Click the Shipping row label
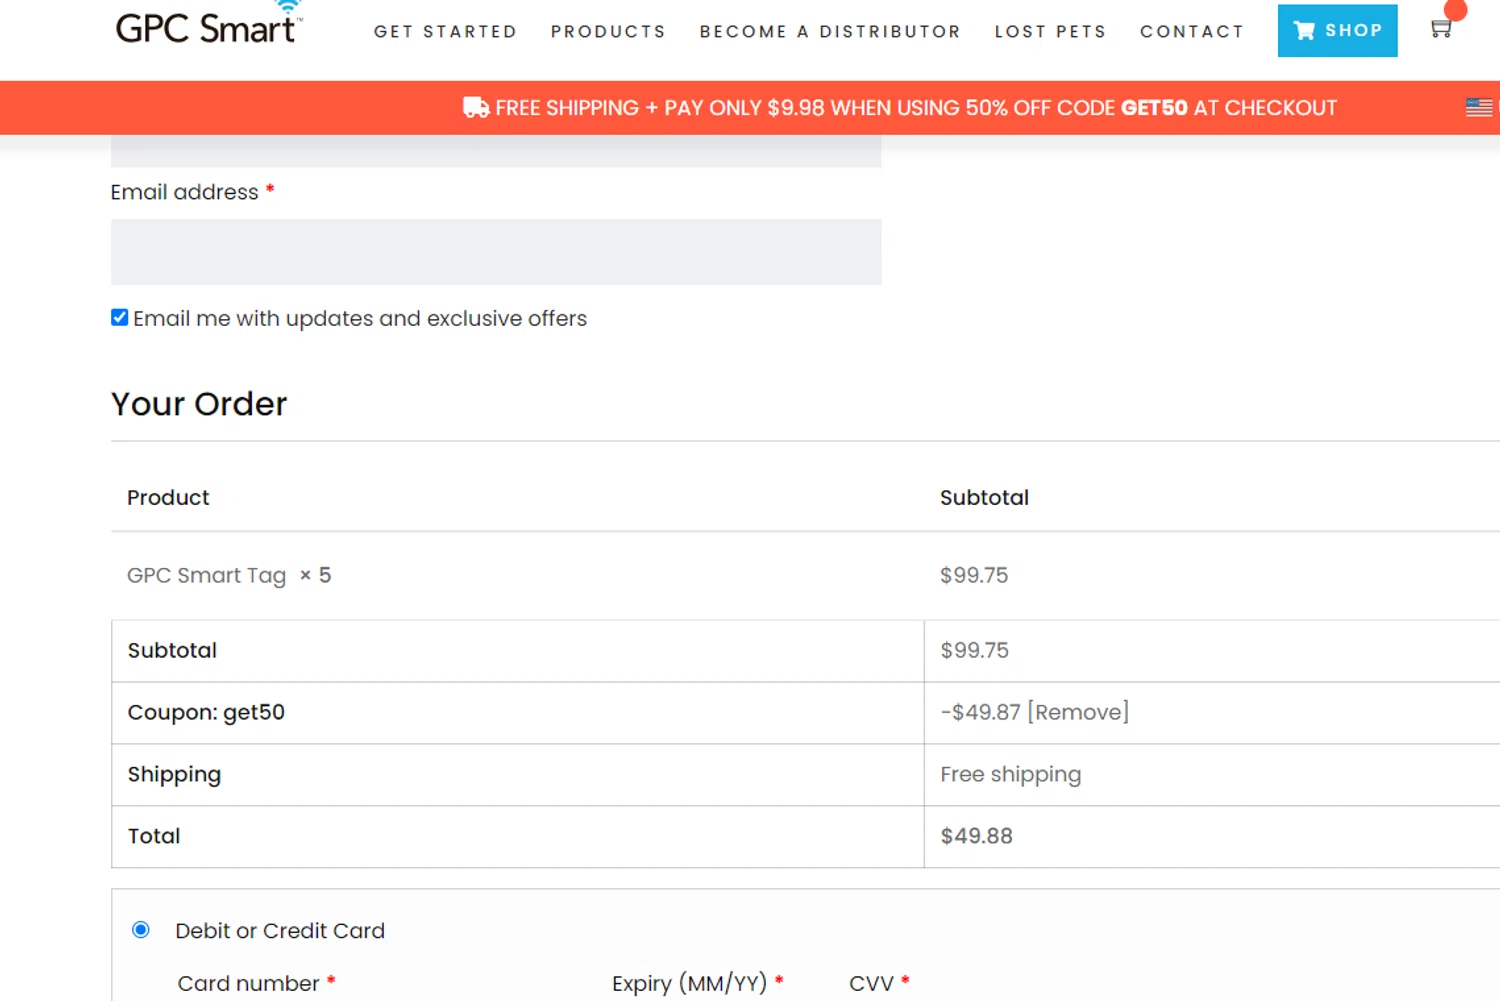 point(174,775)
